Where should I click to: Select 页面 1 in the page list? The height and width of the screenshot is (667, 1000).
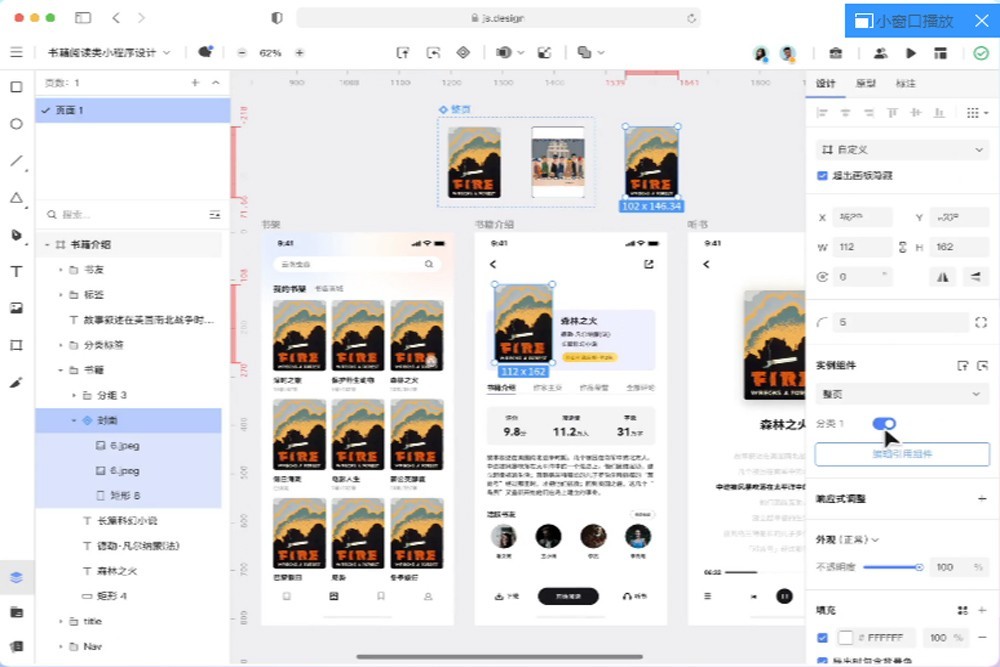pos(133,110)
